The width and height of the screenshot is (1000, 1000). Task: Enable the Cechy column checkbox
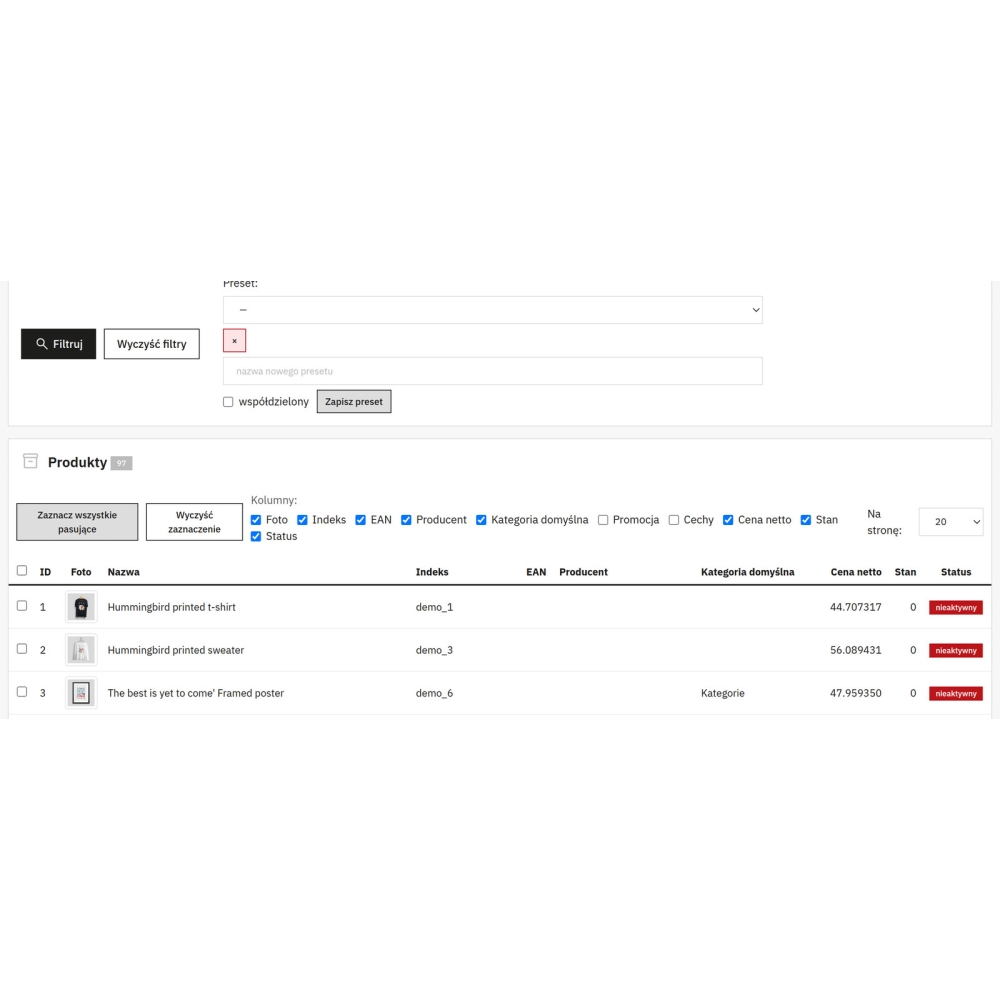tap(673, 520)
